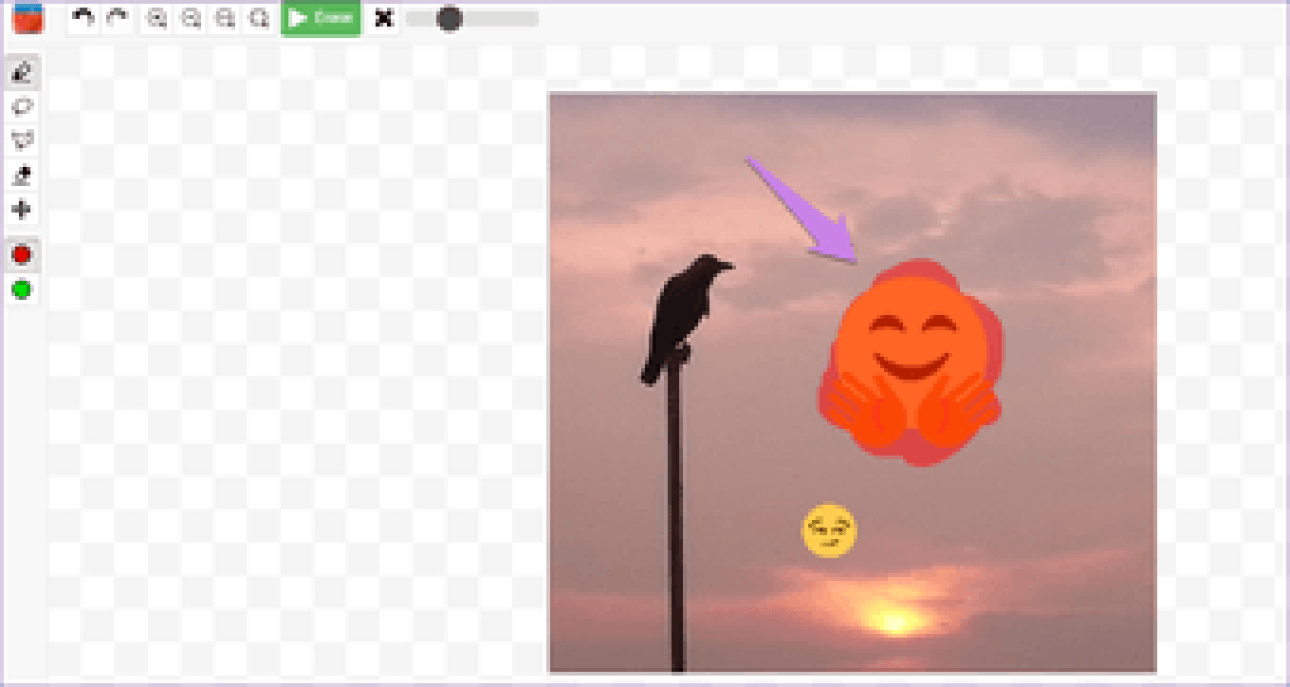Image resolution: width=1290 pixels, height=687 pixels.
Task: Click the small yellow emoji on image
Action: 829,530
